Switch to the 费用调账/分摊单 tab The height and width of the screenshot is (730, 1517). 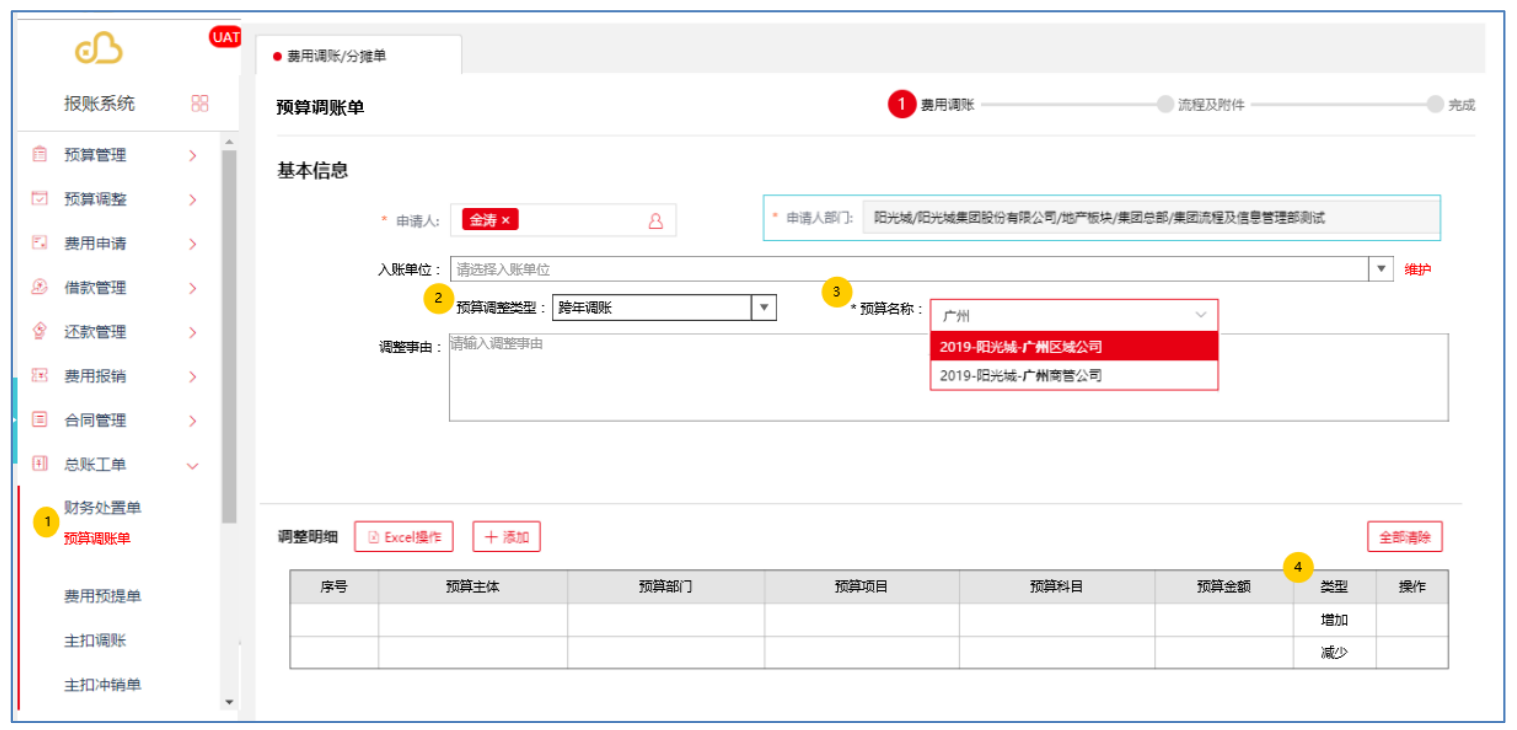pos(359,56)
